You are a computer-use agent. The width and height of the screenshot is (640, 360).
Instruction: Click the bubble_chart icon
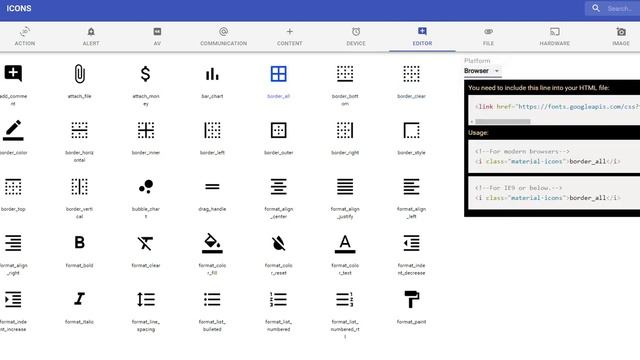point(146,187)
